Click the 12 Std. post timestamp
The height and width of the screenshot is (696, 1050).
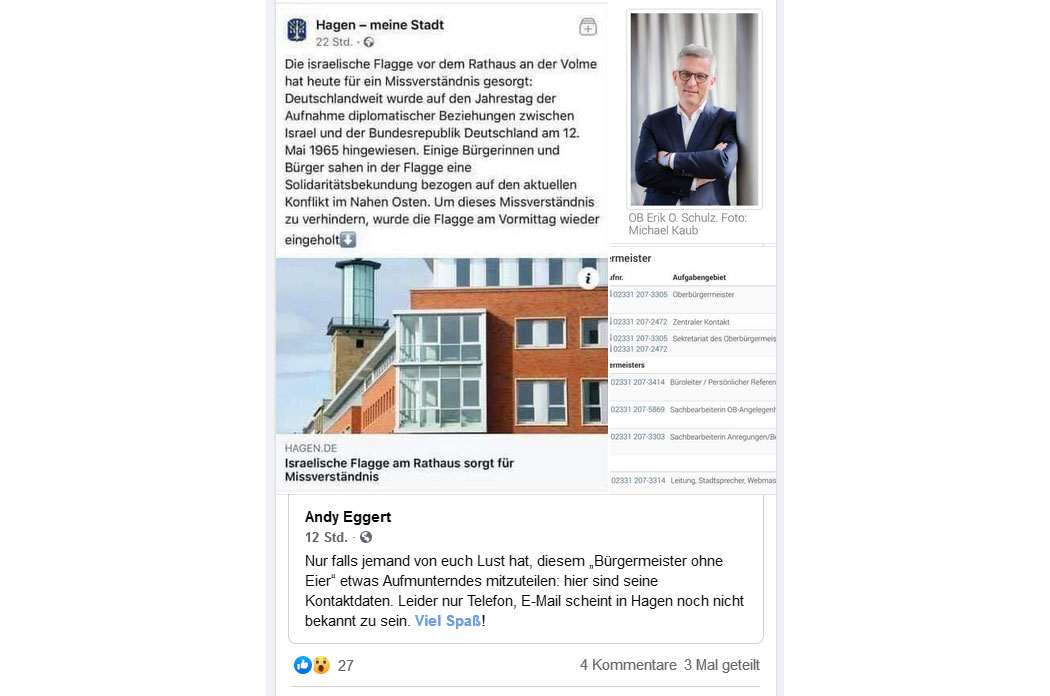[325, 537]
